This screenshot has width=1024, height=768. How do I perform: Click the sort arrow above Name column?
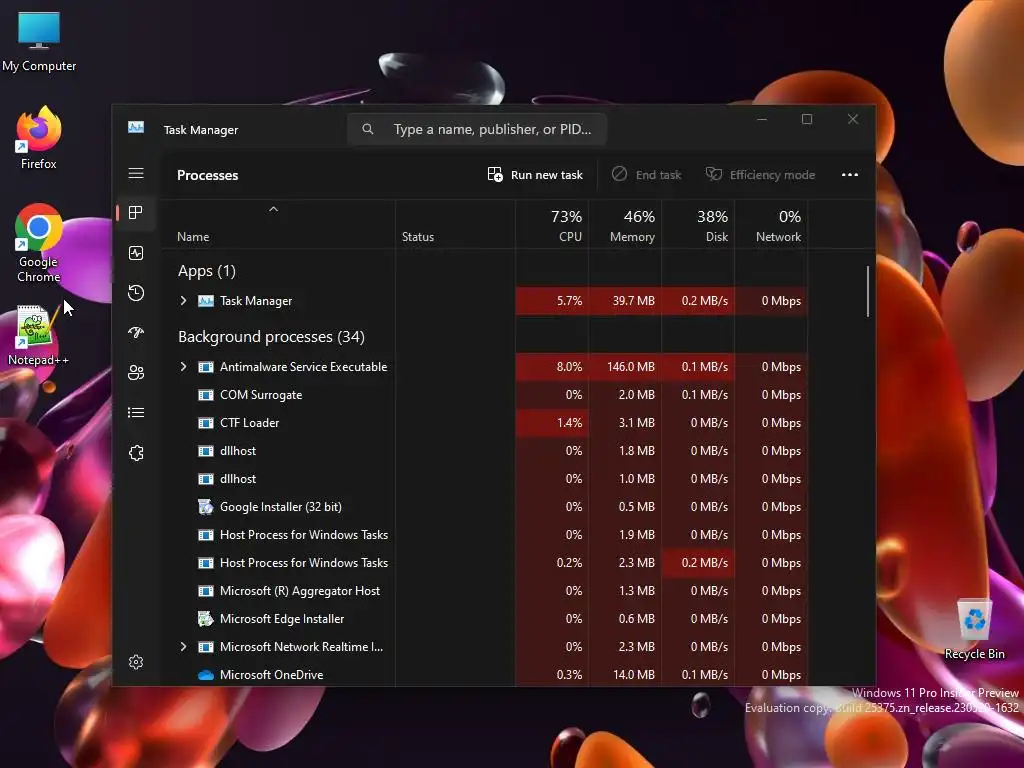point(274,209)
